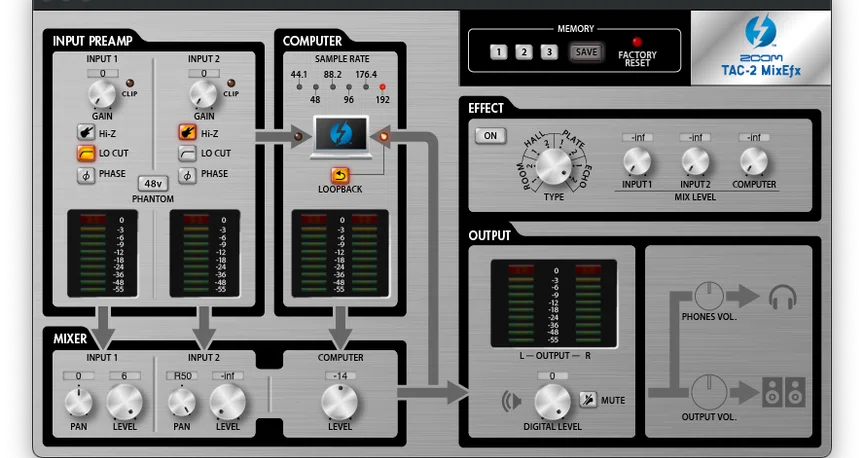Click the Input 2 CLIP indicator
The height and width of the screenshot is (458, 864).
click(x=231, y=83)
